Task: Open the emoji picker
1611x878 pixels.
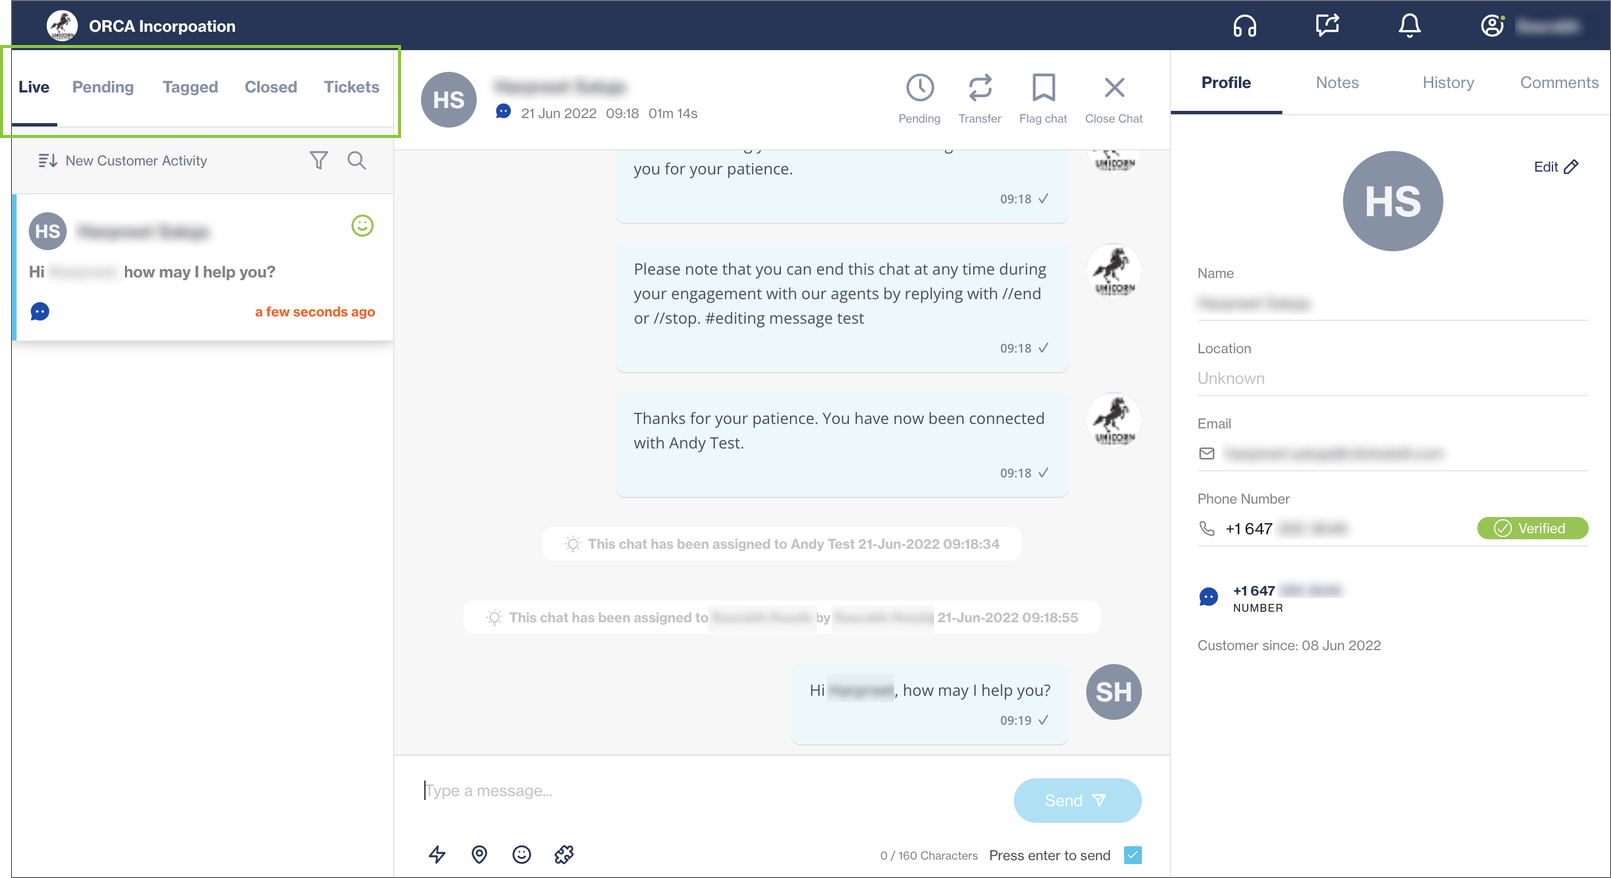Action: coord(521,854)
